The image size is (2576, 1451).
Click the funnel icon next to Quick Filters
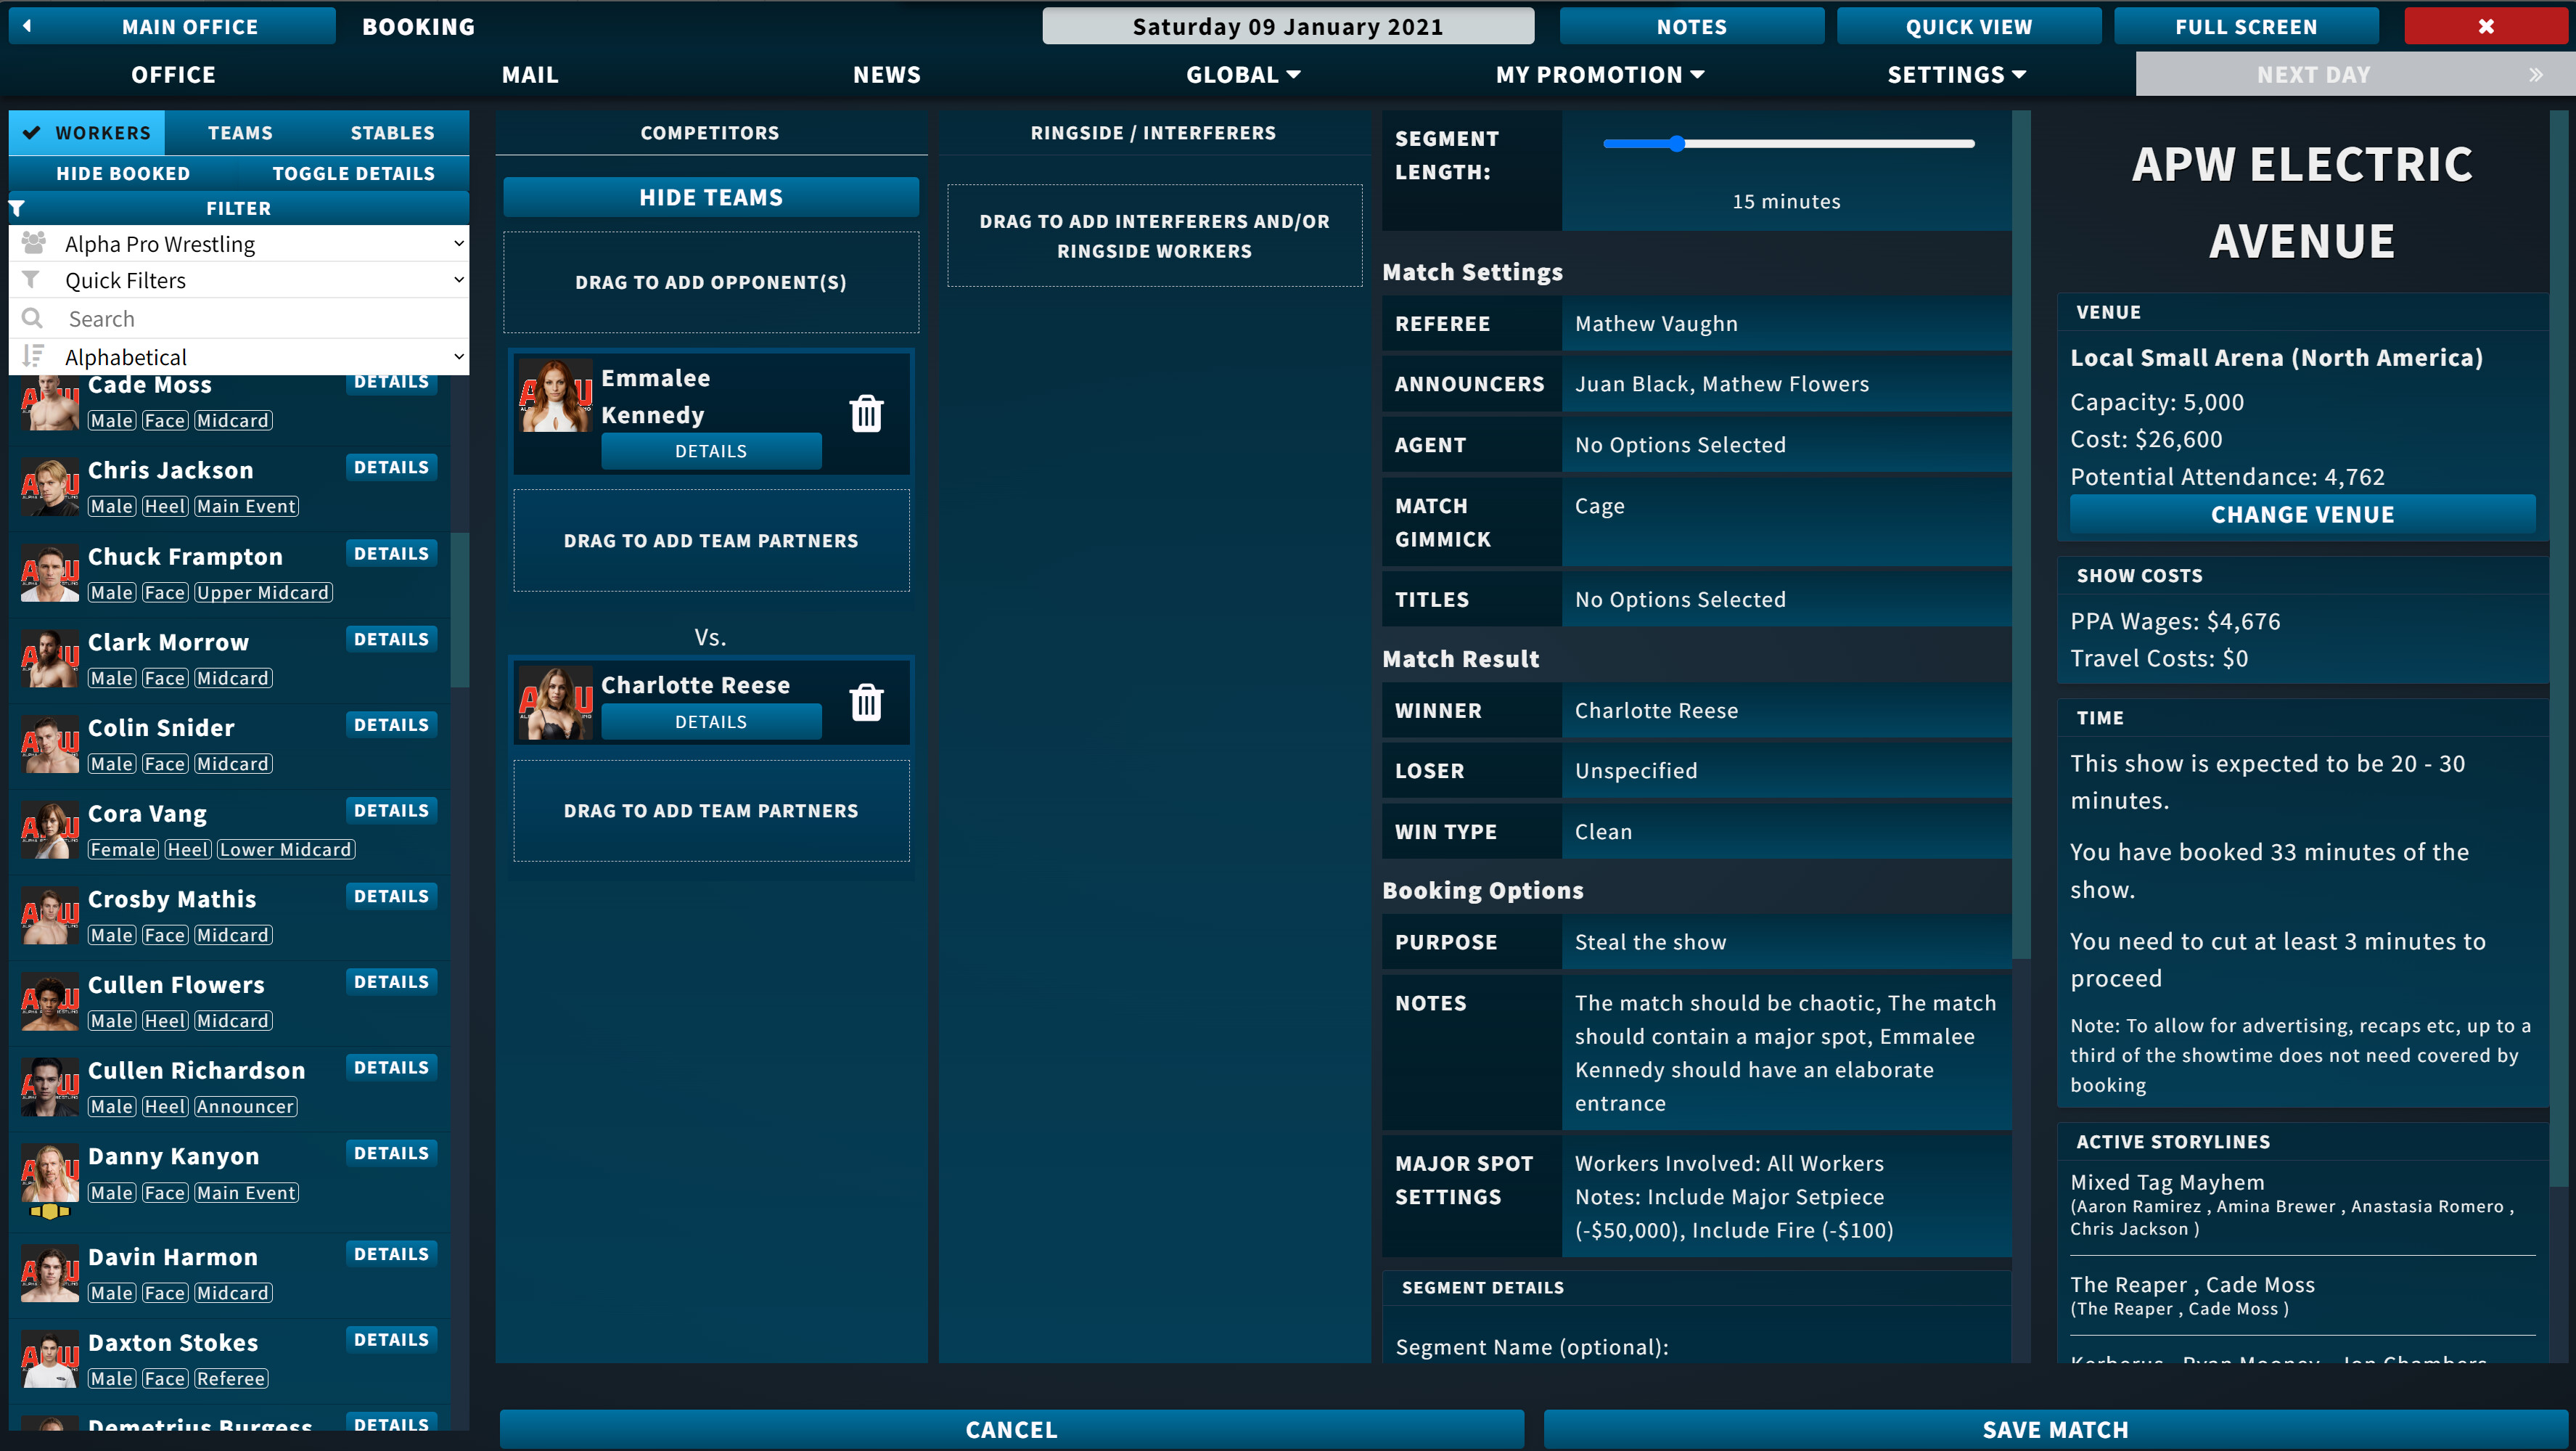click(31, 280)
